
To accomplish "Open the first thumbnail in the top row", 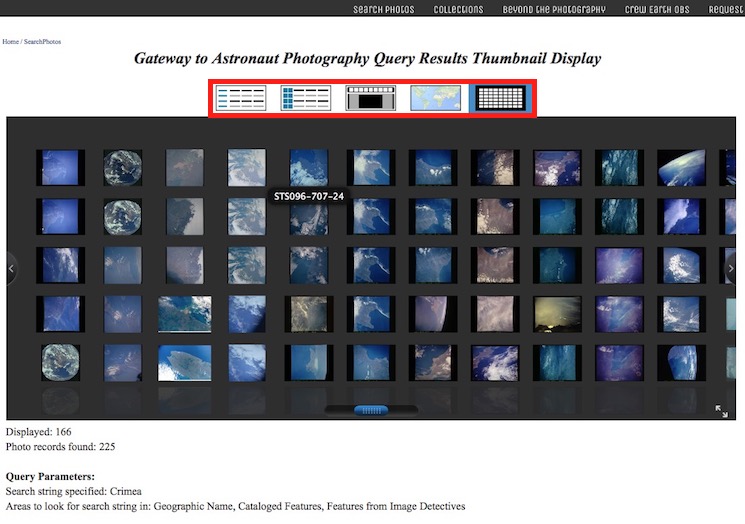I will pos(60,167).
